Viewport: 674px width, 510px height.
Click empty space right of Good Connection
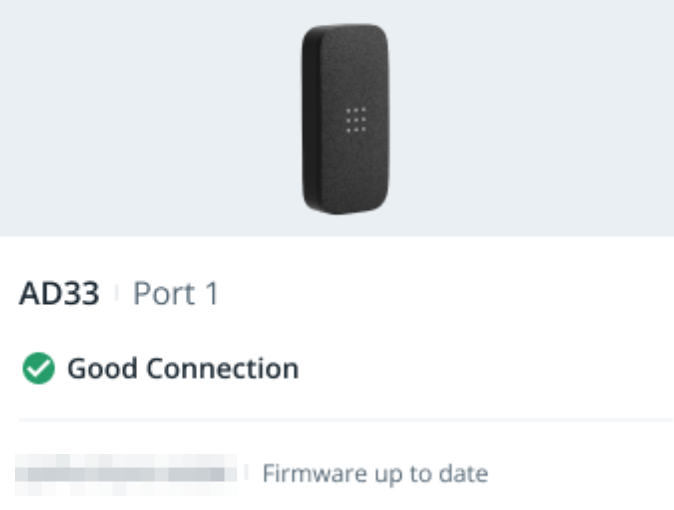(480, 369)
